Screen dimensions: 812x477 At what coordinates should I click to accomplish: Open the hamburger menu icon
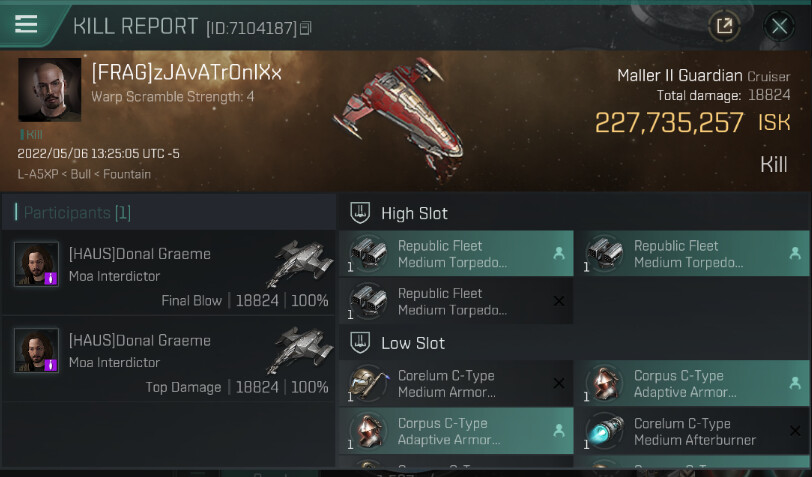[26, 24]
